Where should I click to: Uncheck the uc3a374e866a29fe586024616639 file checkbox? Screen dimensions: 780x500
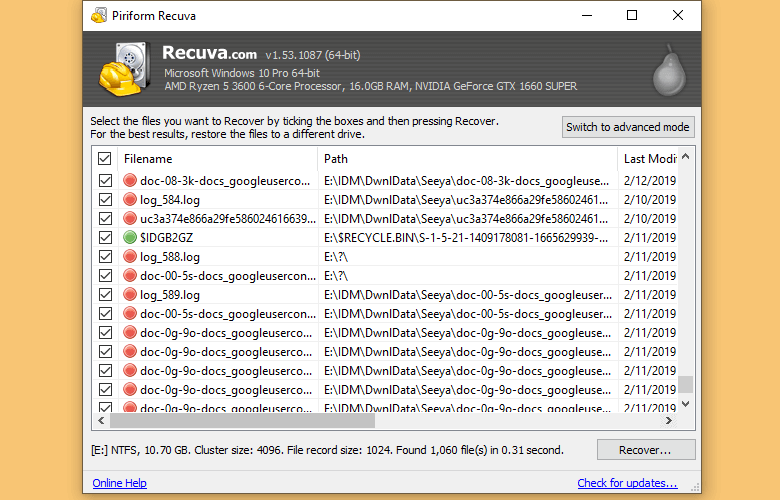point(105,218)
